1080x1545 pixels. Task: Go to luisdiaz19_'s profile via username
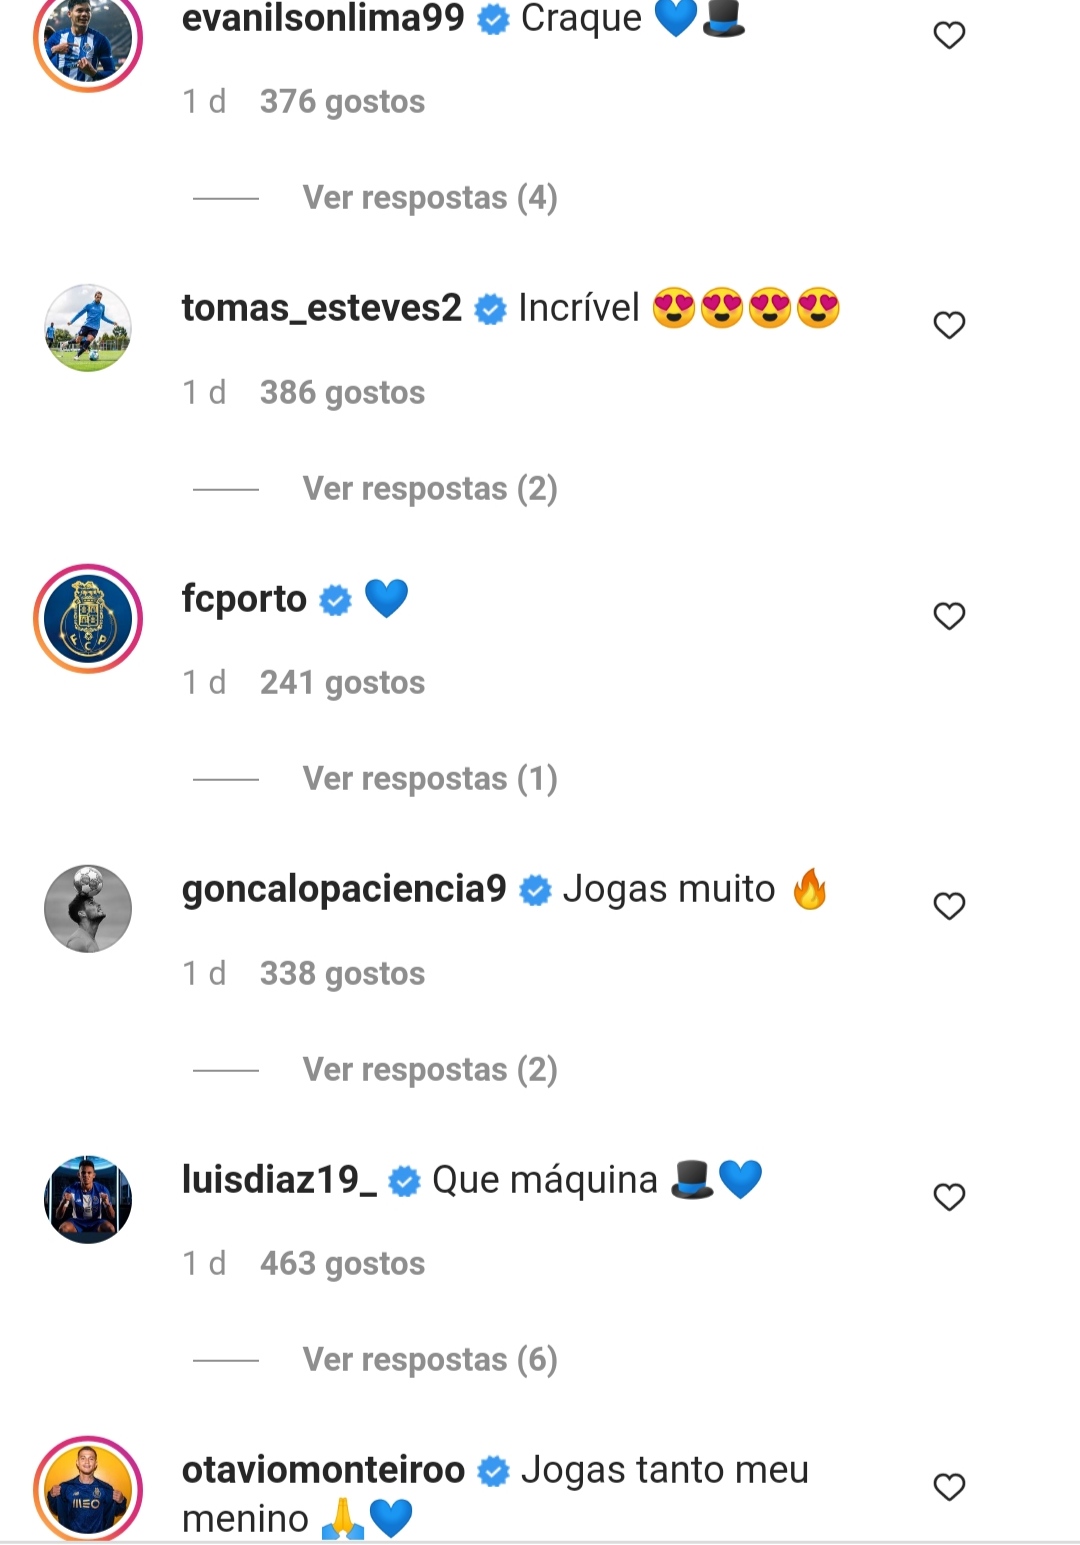[x=279, y=1180]
